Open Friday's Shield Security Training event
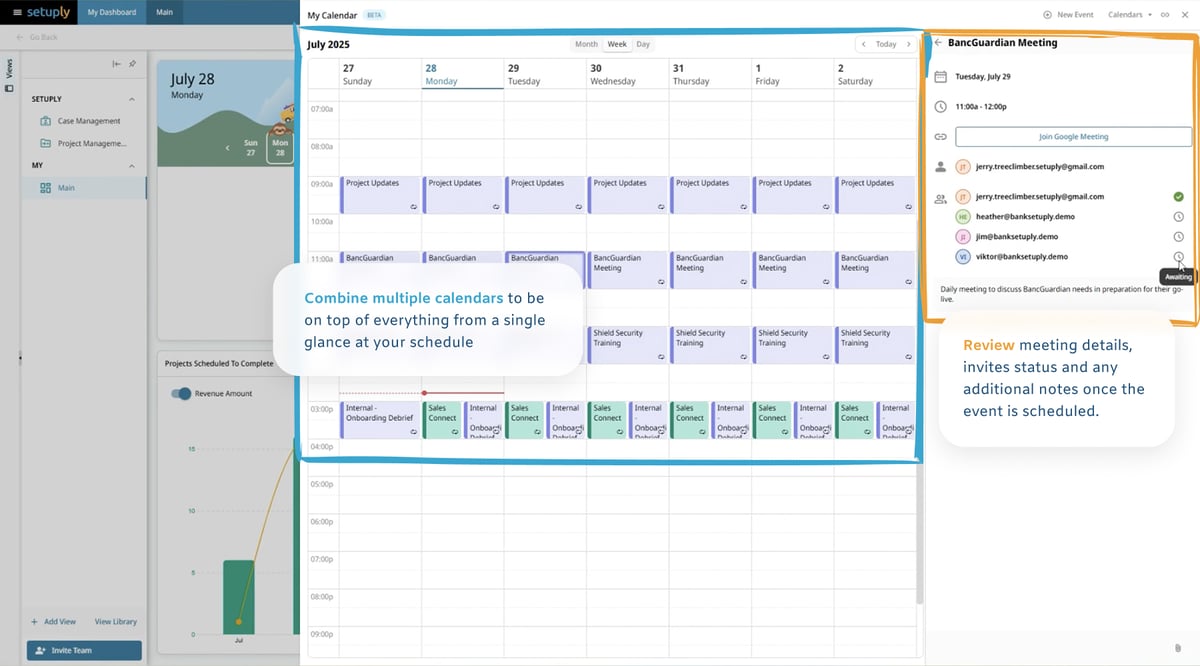This screenshot has height=666, width=1200. point(791,344)
